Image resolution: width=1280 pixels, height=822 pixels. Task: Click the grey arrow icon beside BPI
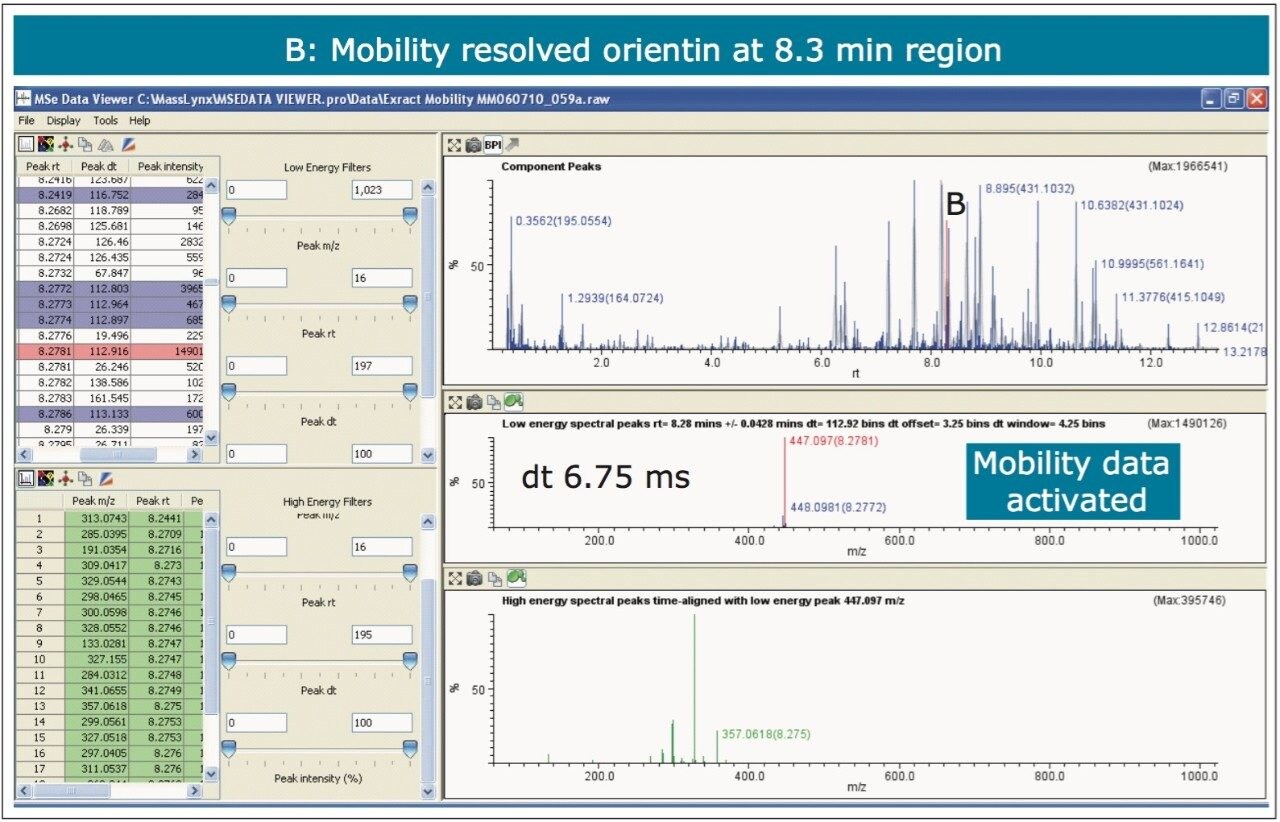[x=513, y=145]
